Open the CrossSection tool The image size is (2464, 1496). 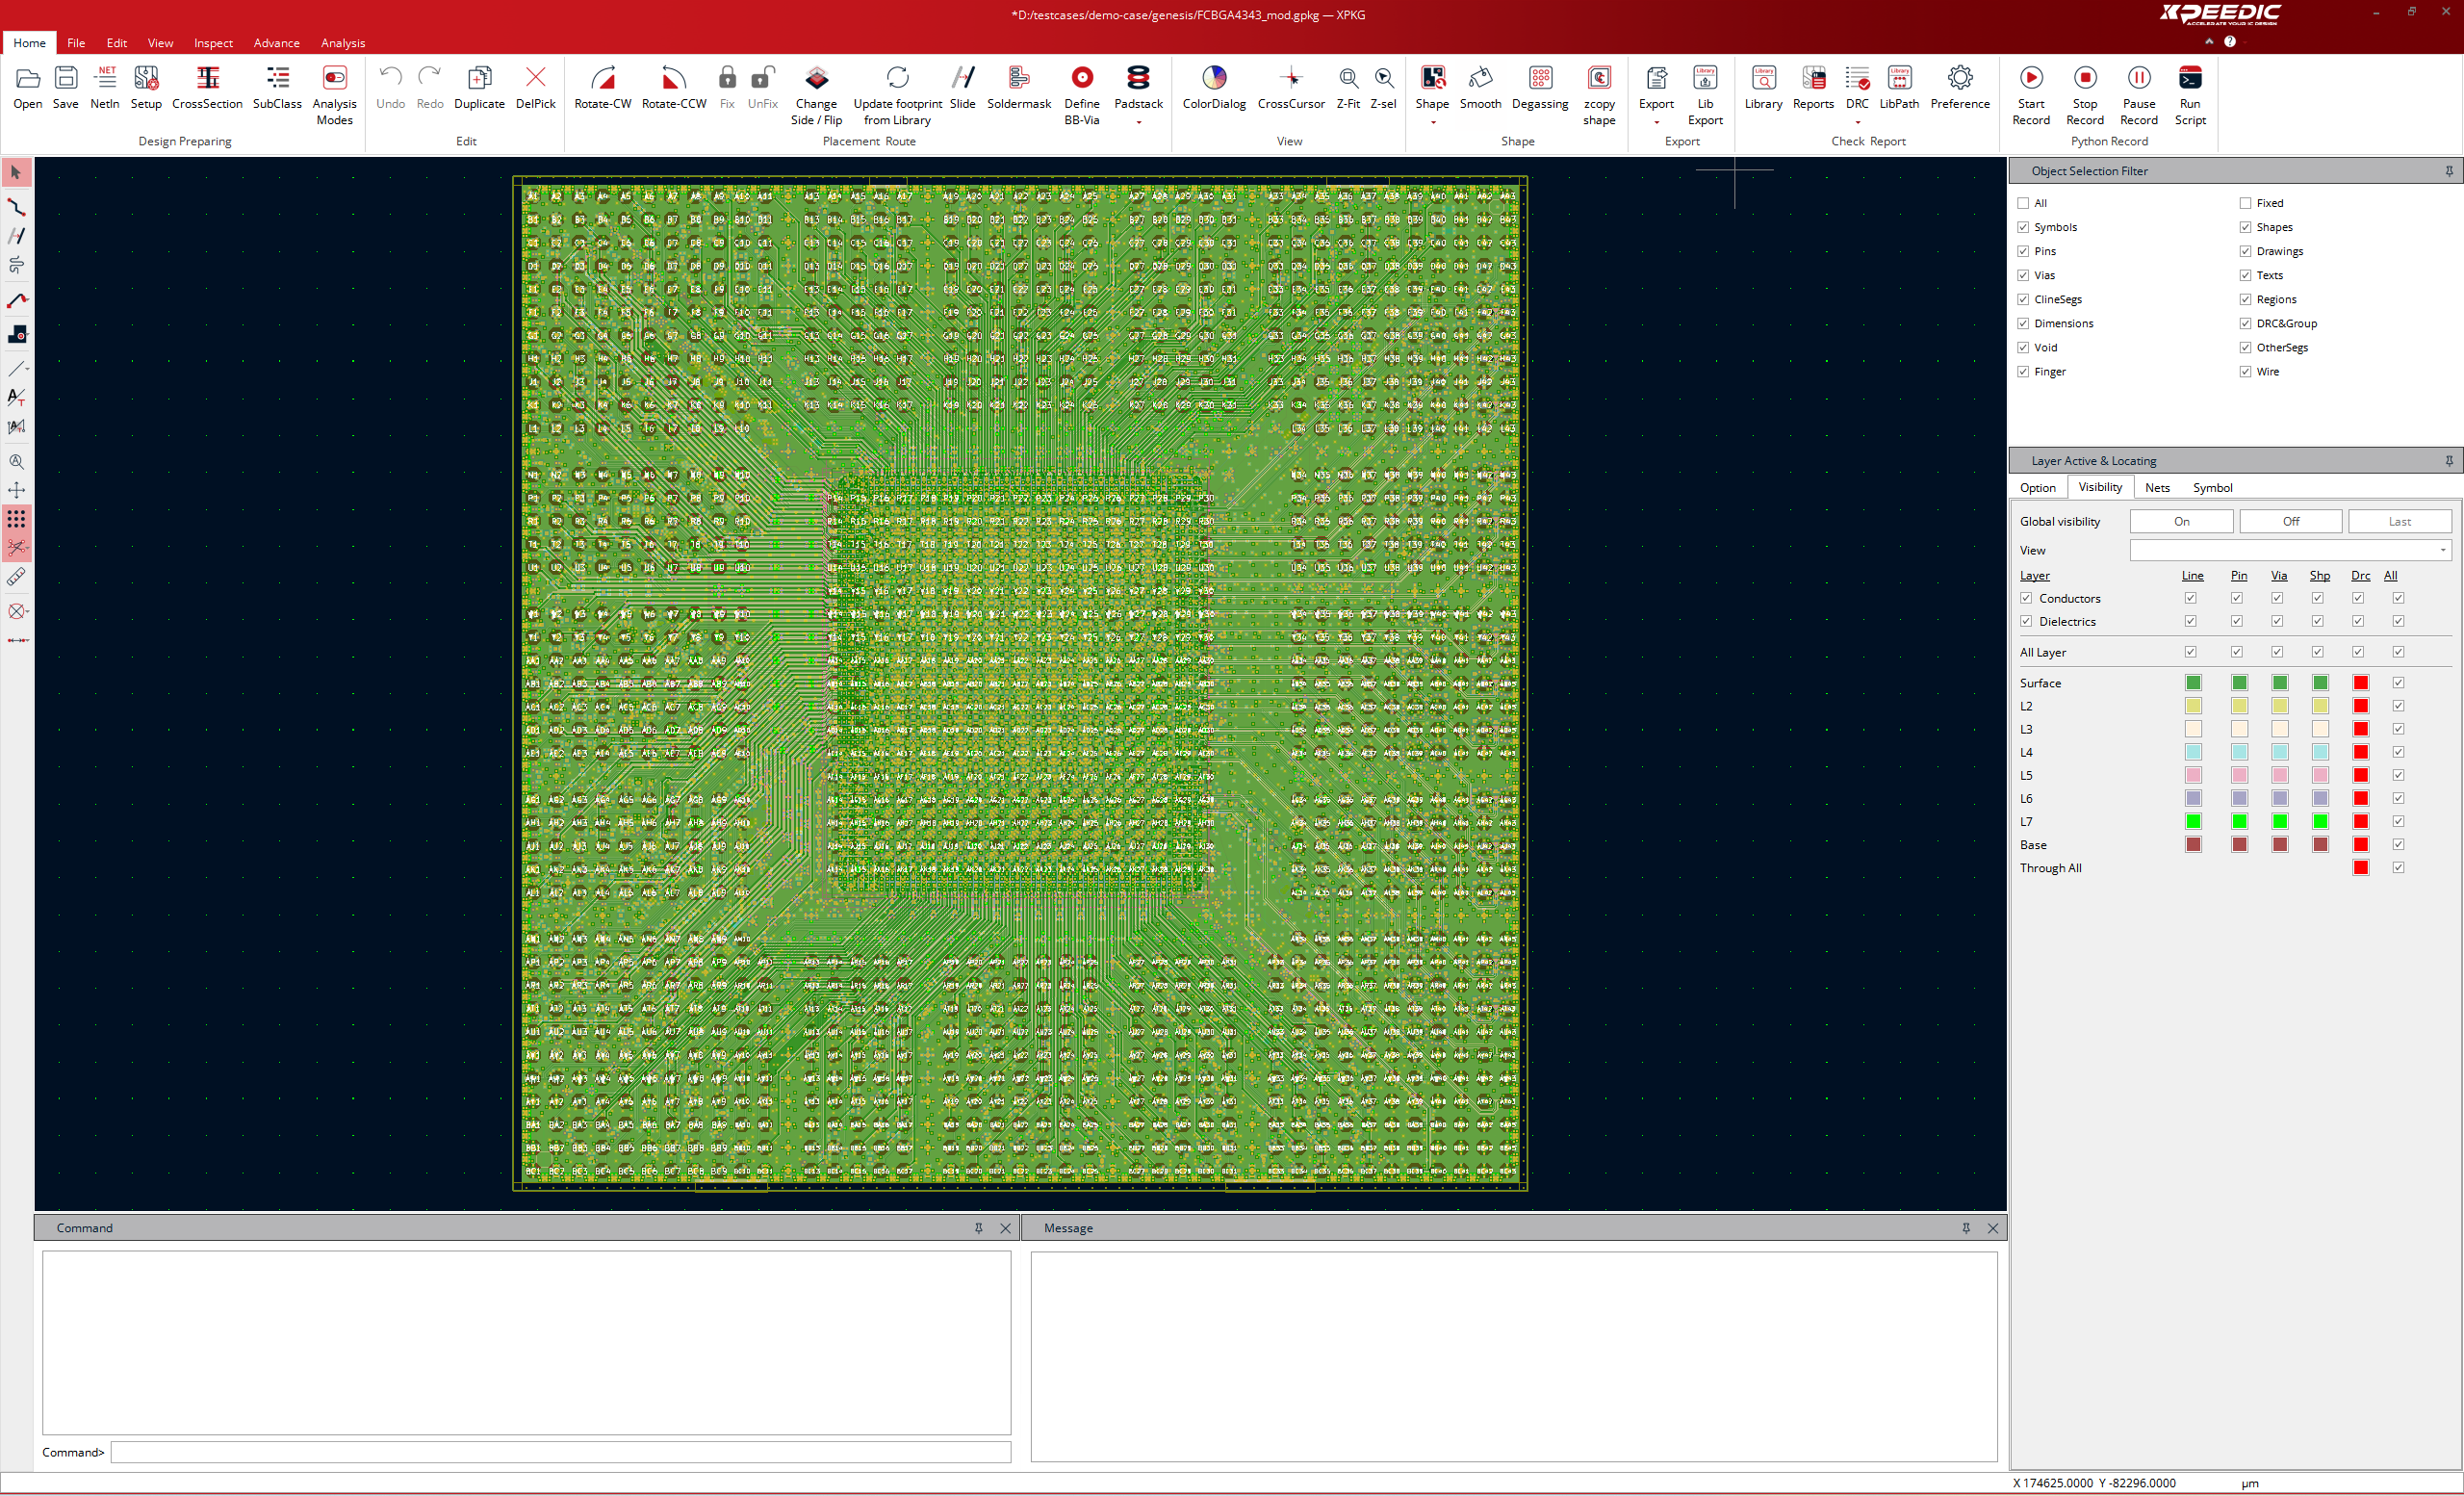(207, 90)
